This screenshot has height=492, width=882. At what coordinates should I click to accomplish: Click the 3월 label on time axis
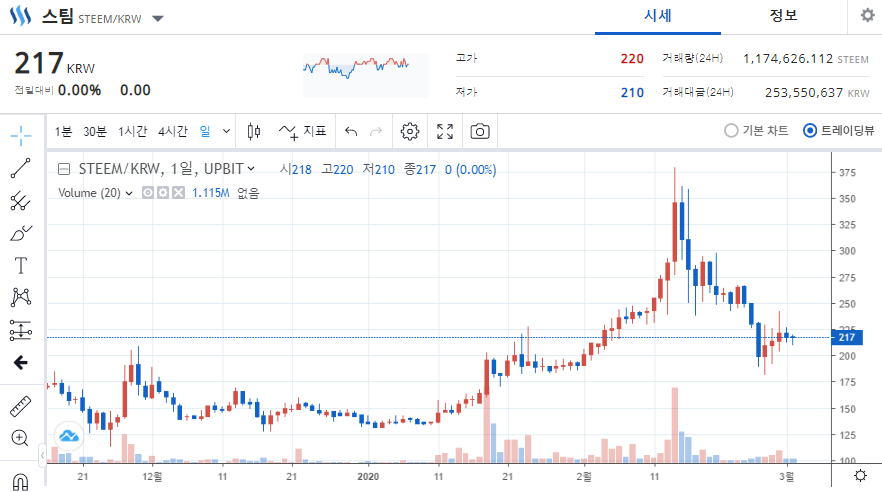coord(786,476)
